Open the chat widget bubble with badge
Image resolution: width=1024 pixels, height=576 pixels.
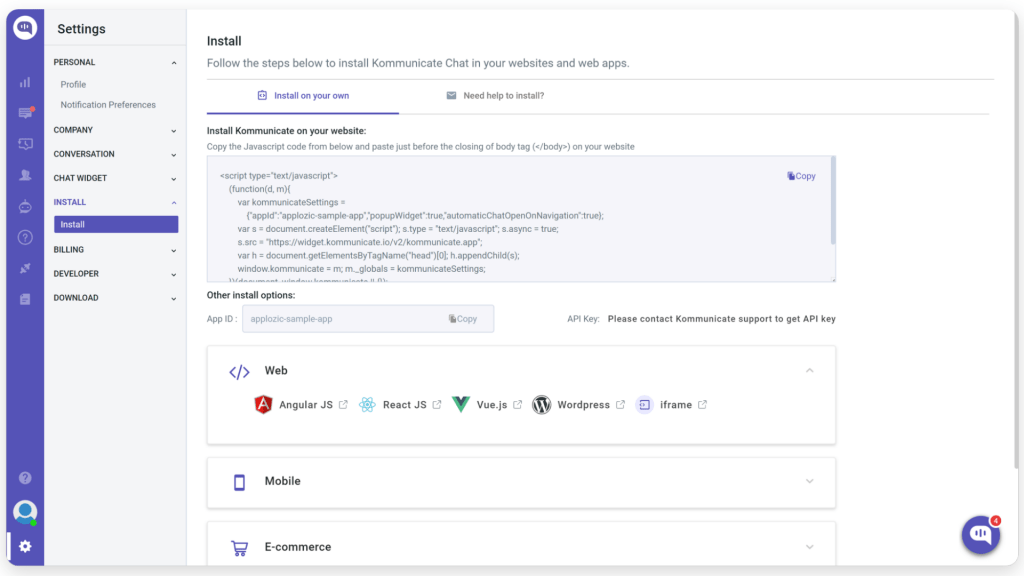pyautogui.click(x=980, y=535)
